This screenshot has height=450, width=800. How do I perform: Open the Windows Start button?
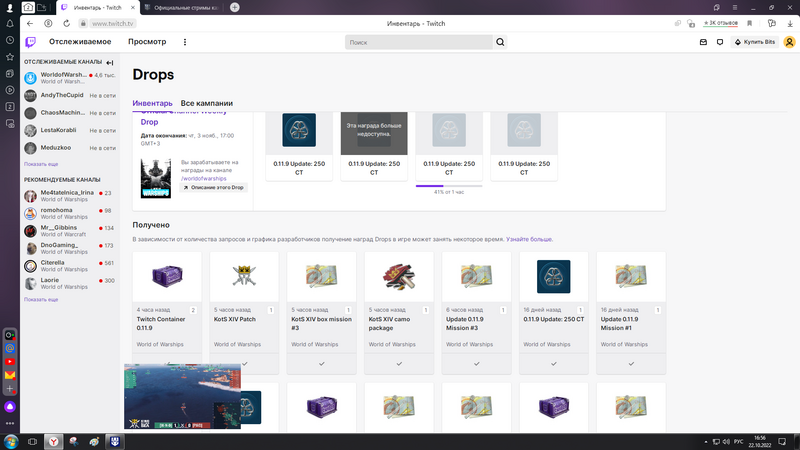[x=11, y=441]
